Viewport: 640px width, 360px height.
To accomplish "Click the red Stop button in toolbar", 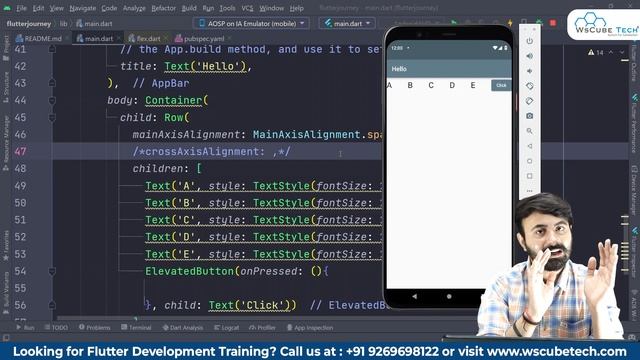I will coord(553,23).
